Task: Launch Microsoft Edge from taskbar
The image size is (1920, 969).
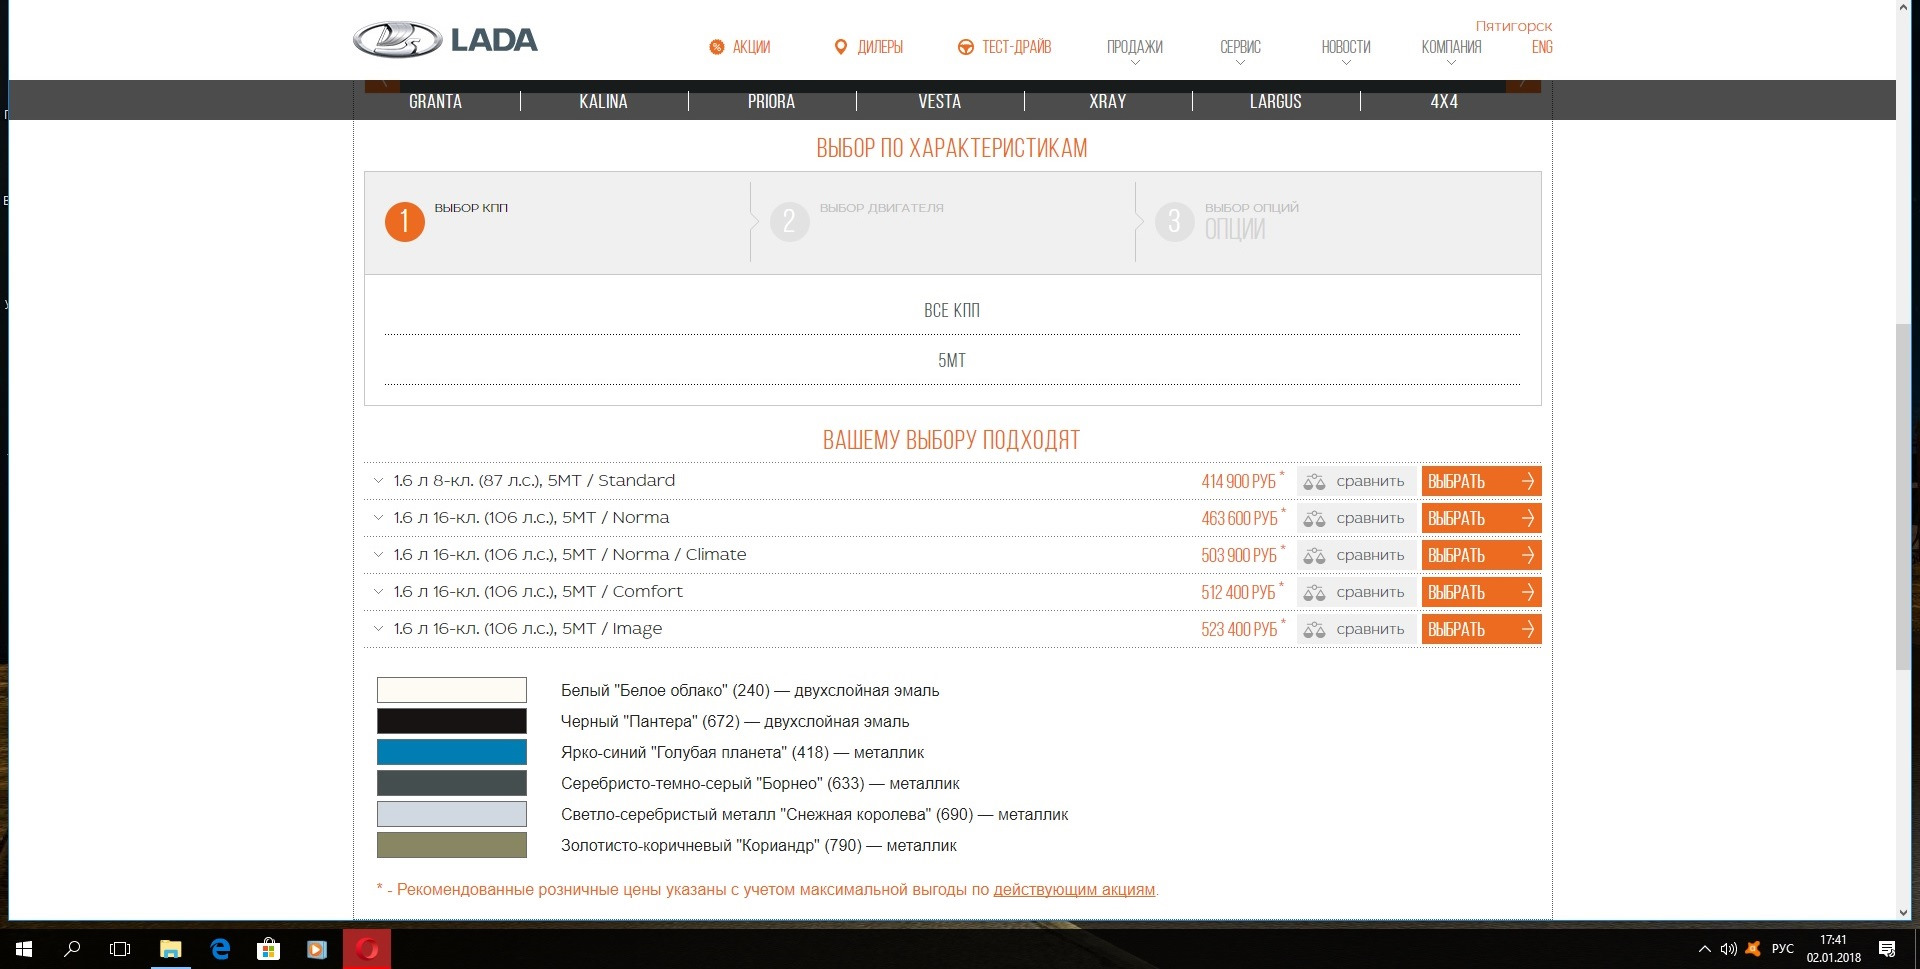Action: point(220,949)
